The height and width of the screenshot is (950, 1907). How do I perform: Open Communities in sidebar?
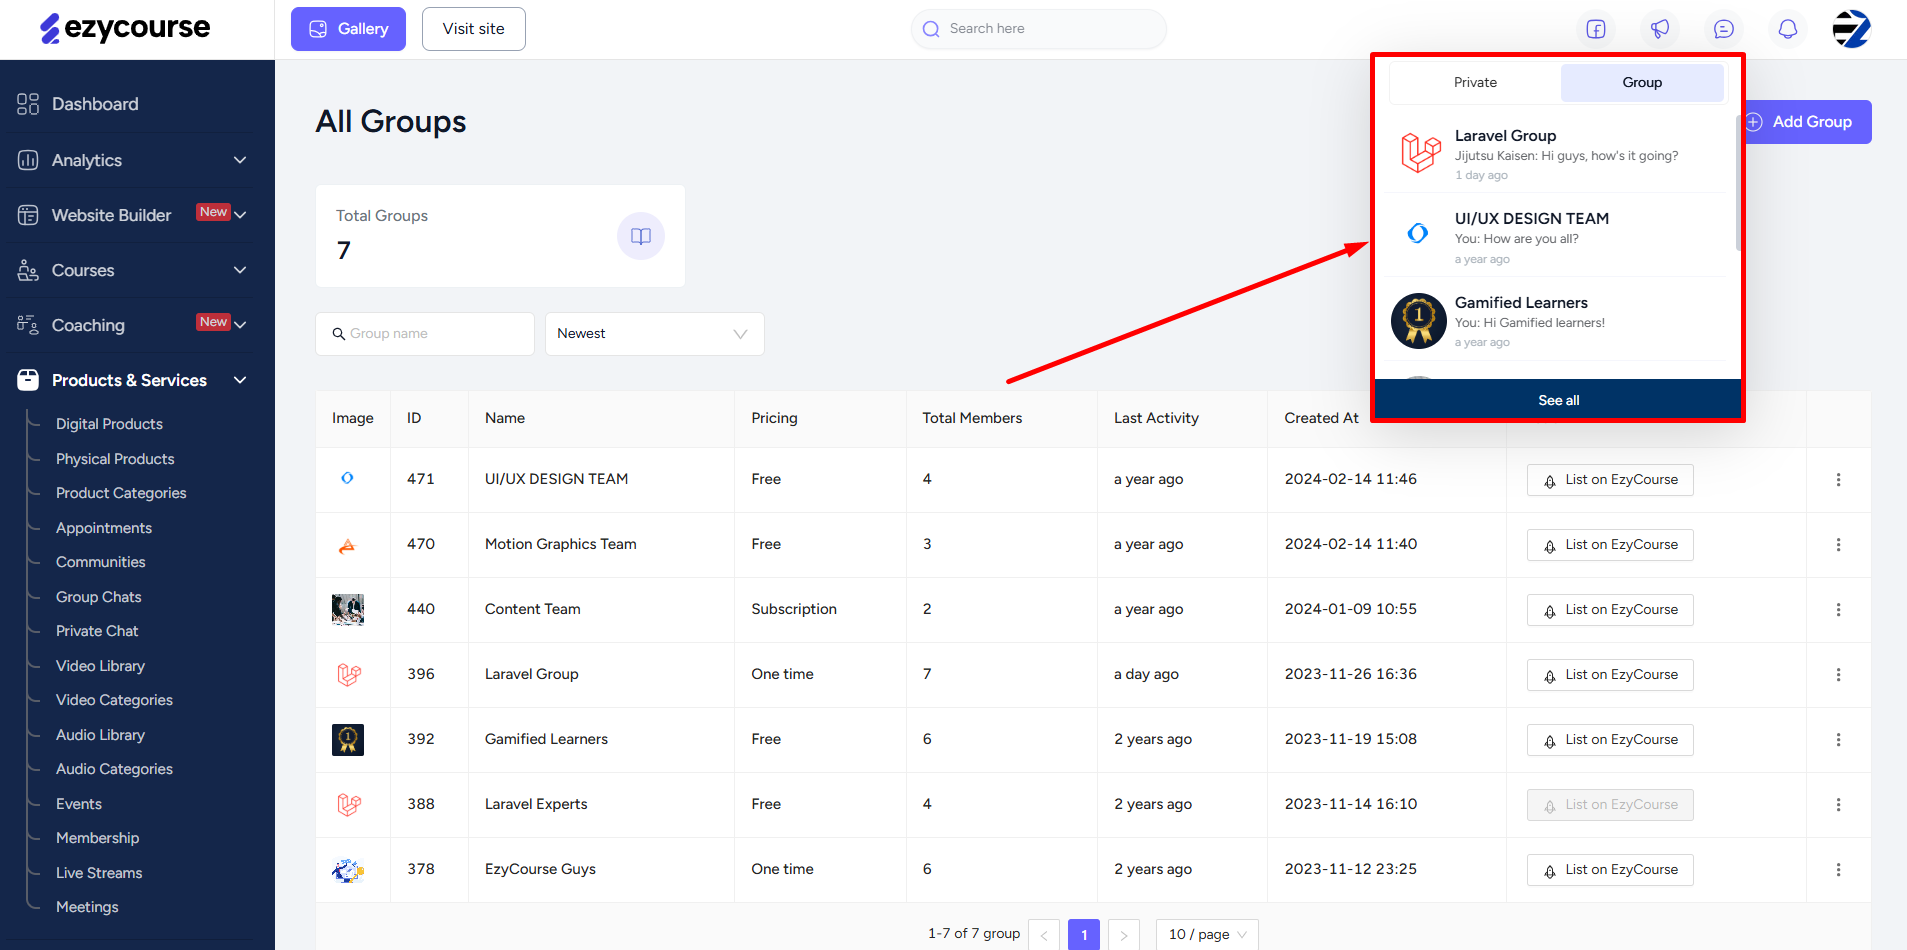tap(101, 562)
